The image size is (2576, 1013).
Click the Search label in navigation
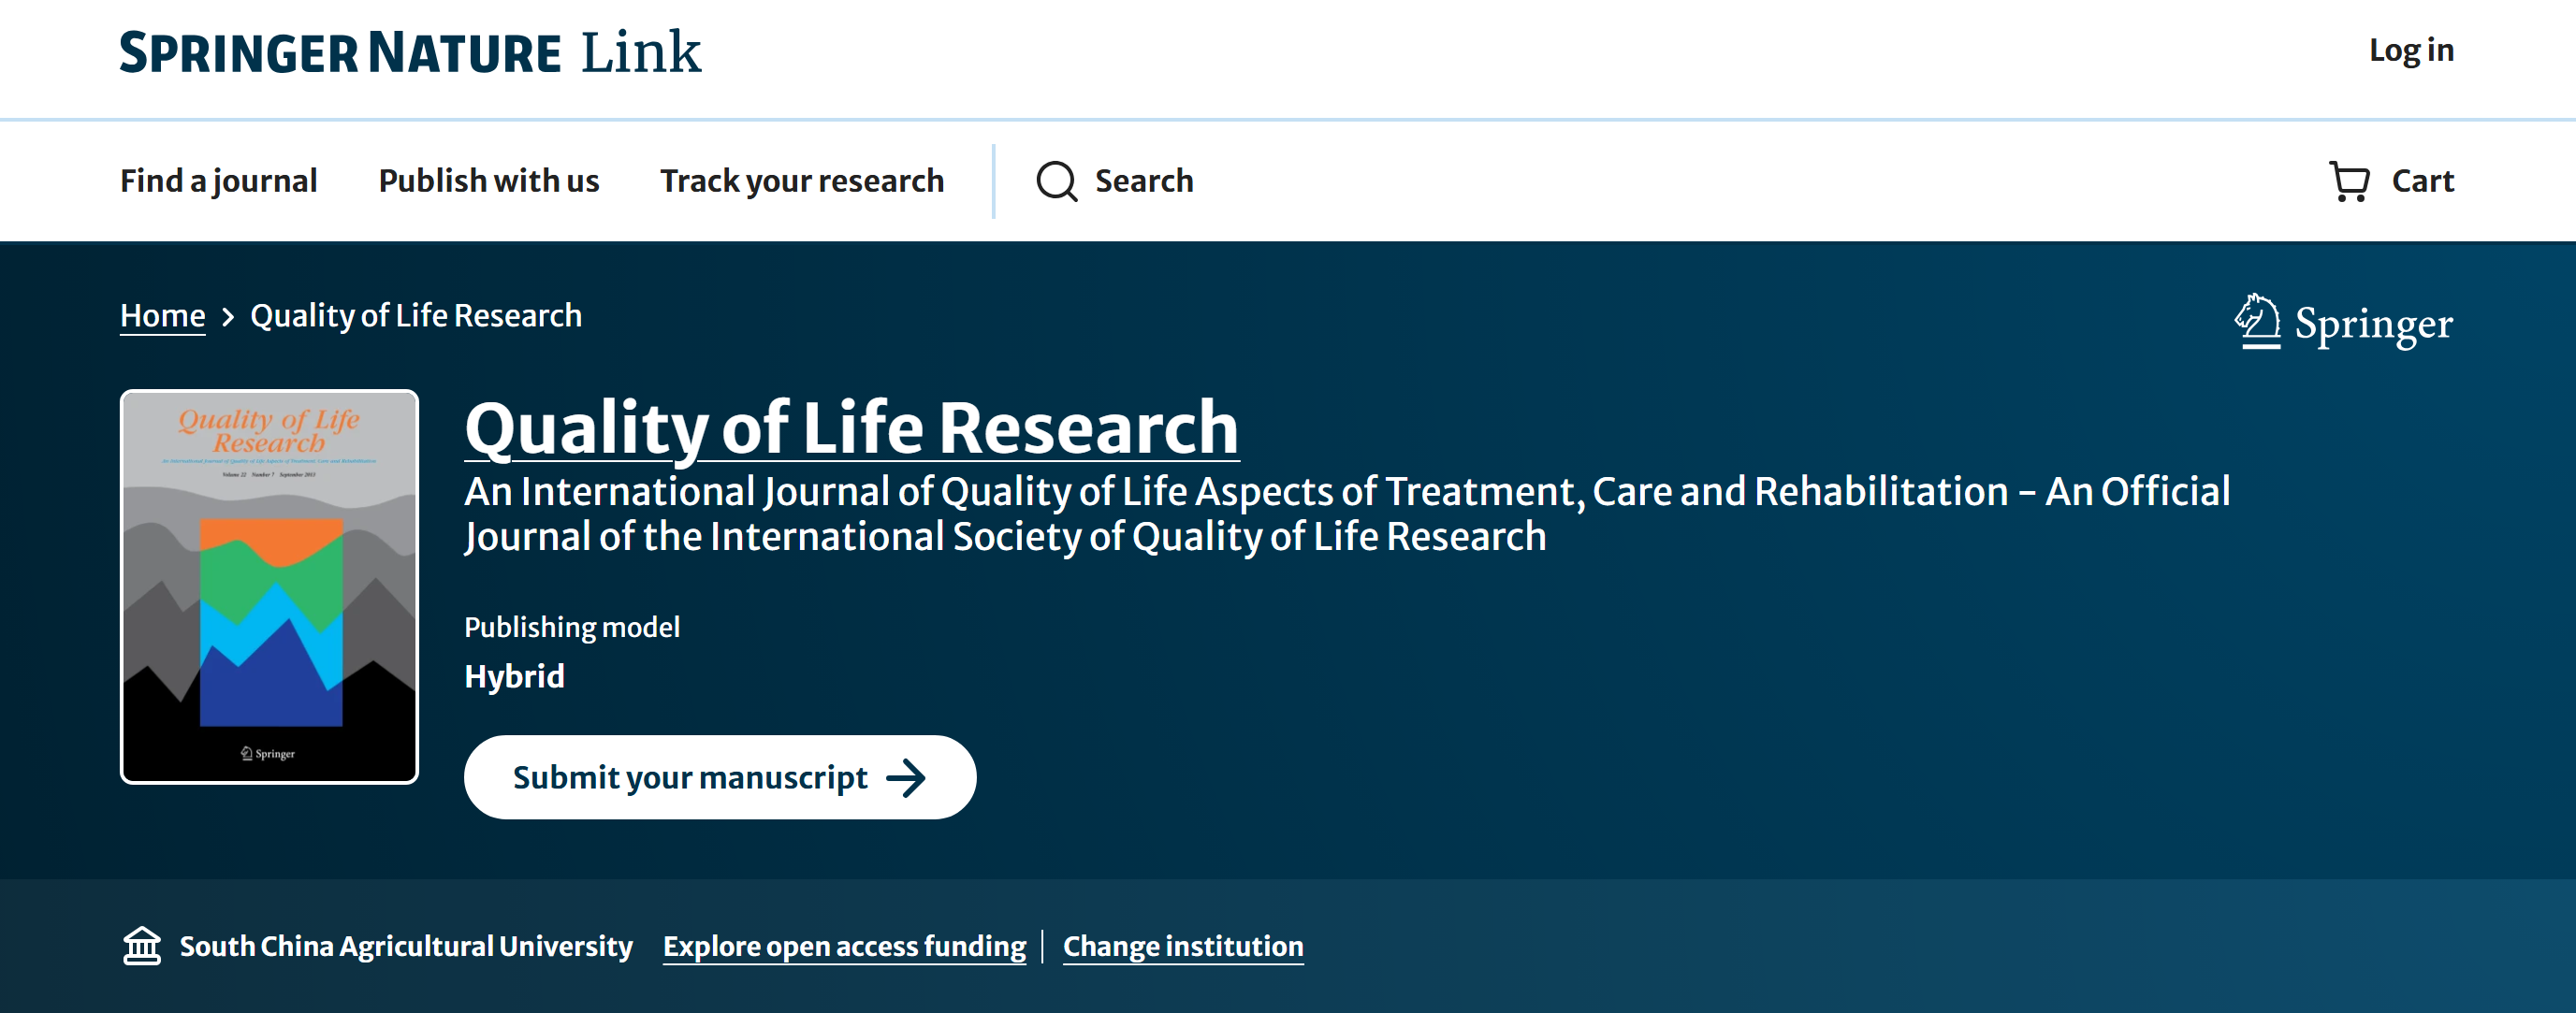pyautogui.click(x=1143, y=181)
